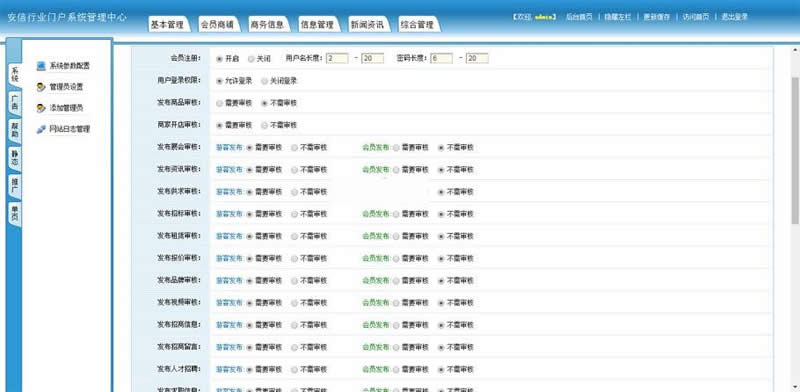The height and width of the screenshot is (392, 800).
Task: Set 游客发布 不需审核 in 发布资讯审核 row
Action: pyautogui.click(x=294, y=169)
